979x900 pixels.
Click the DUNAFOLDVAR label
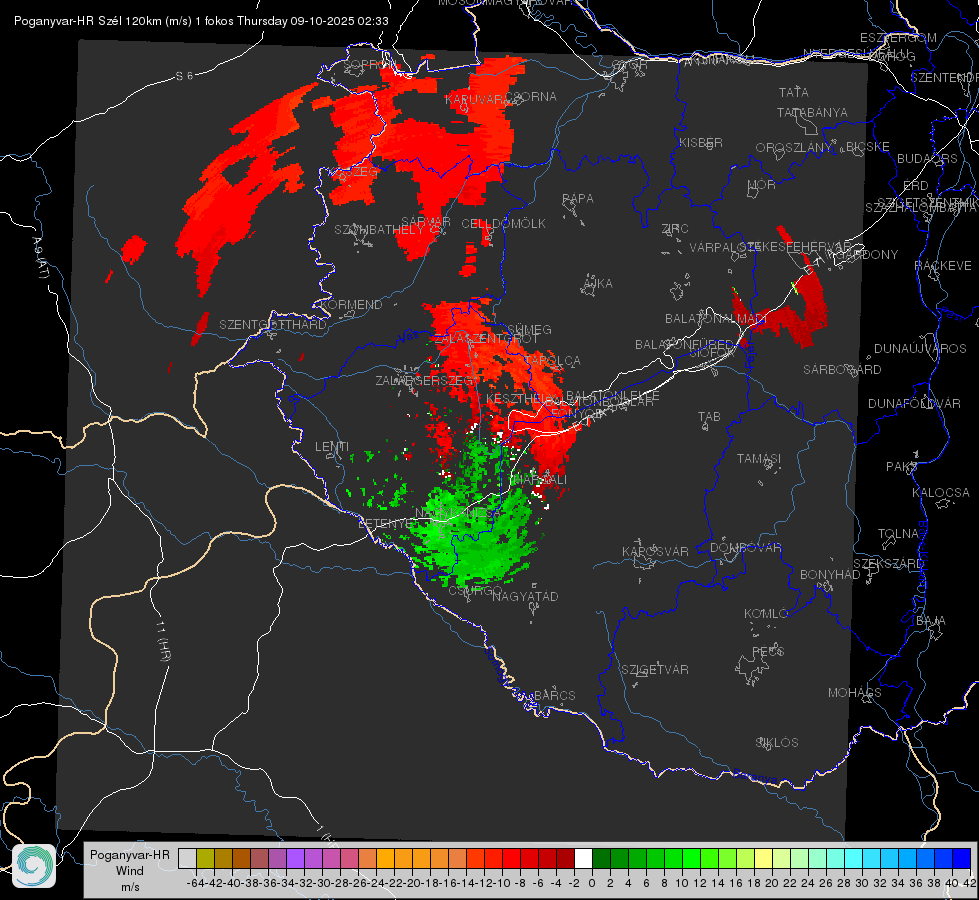click(x=914, y=403)
